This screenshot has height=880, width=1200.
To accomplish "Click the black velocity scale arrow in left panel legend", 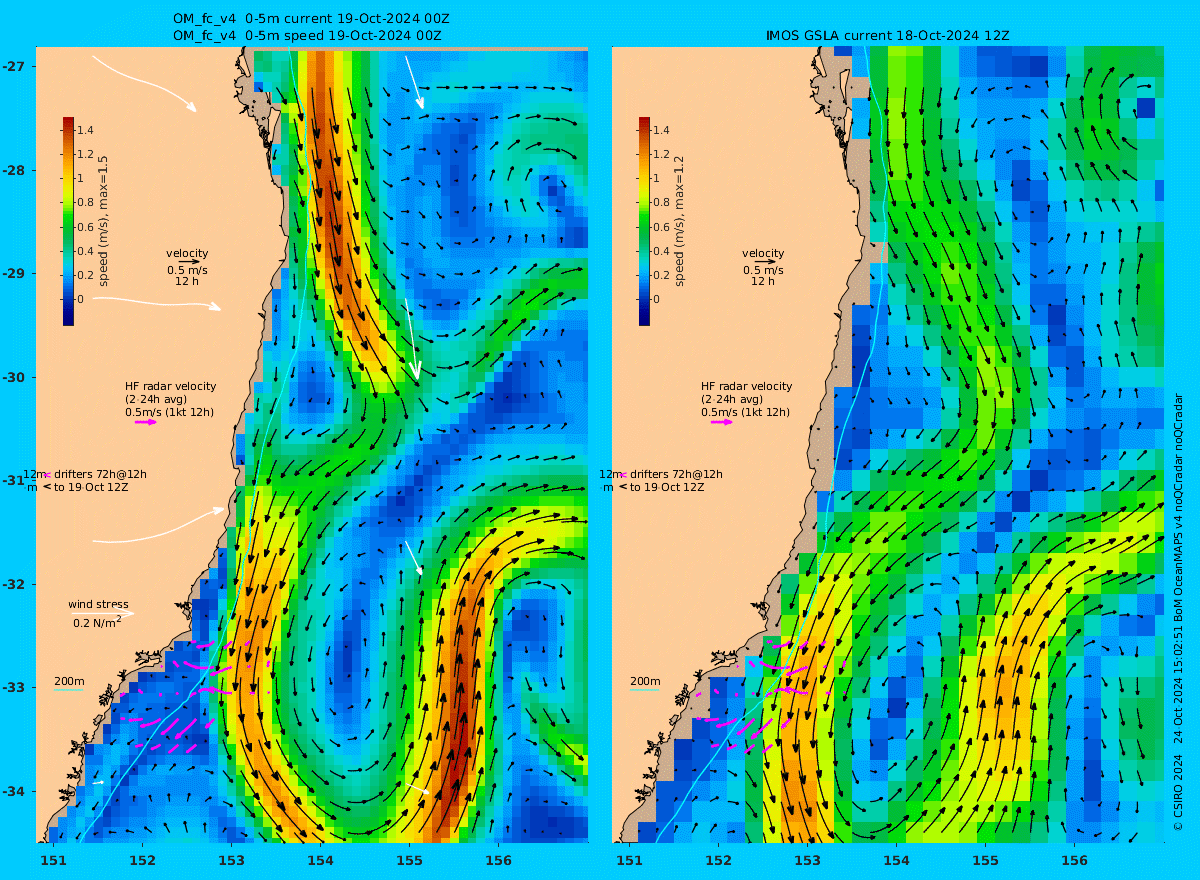I will click(x=188, y=262).
